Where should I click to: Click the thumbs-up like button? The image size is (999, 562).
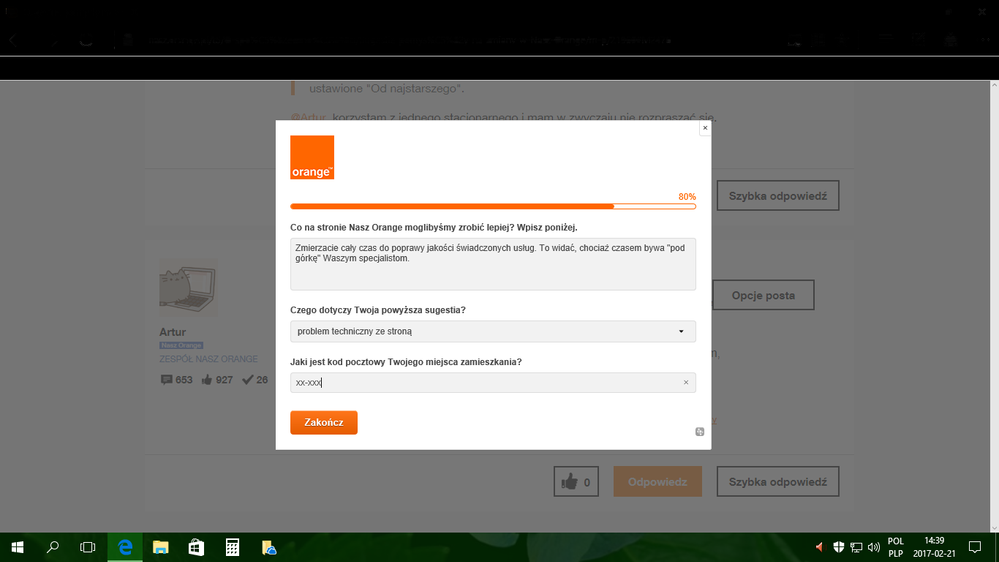coord(576,482)
